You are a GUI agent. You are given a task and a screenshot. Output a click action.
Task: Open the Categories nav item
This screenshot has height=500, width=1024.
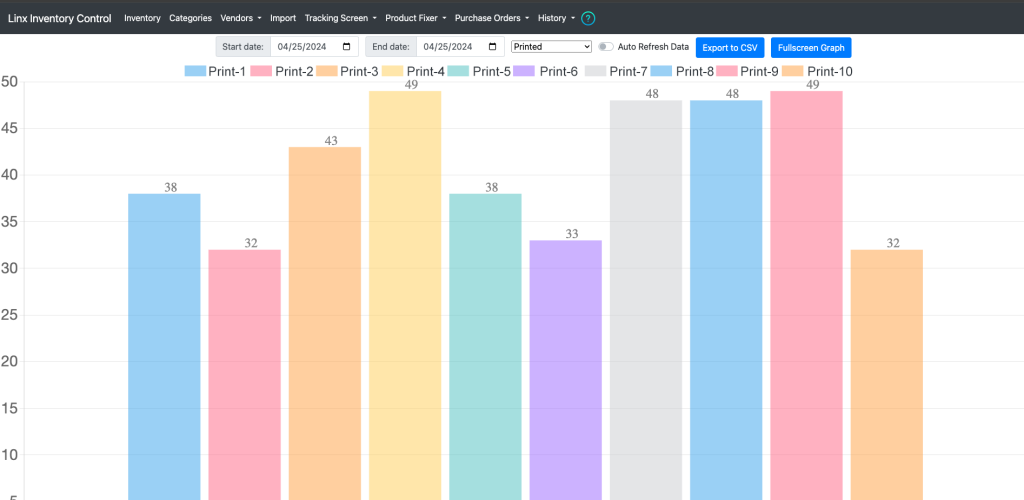(x=191, y=18)
